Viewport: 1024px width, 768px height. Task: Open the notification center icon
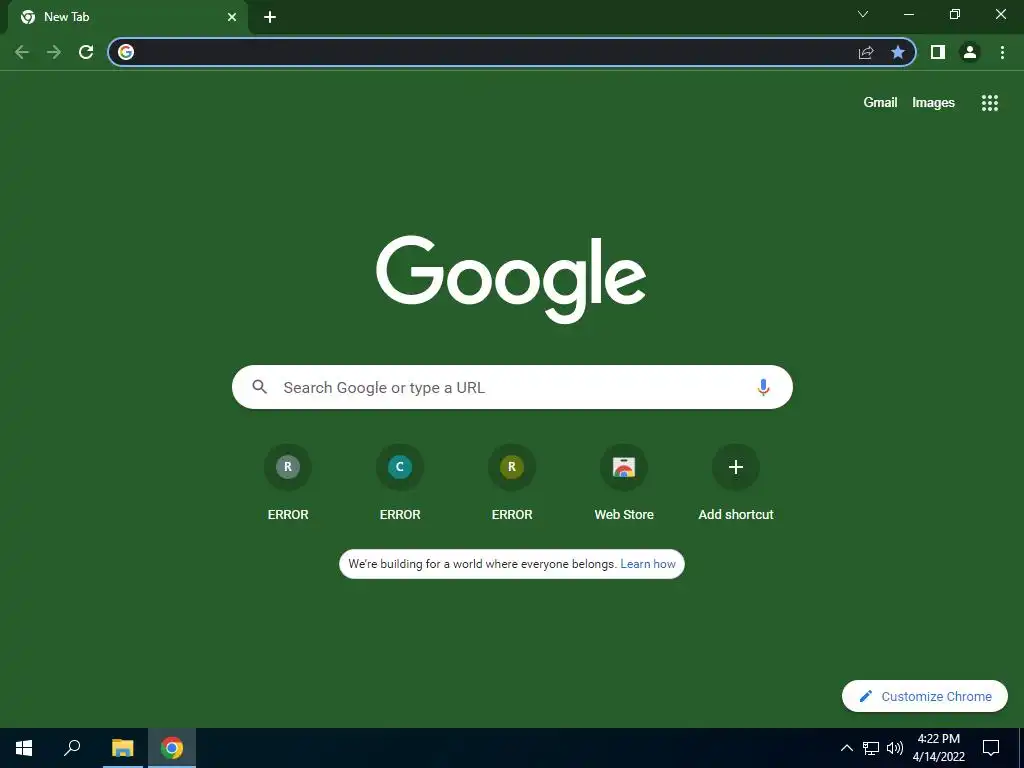point(991,748)
